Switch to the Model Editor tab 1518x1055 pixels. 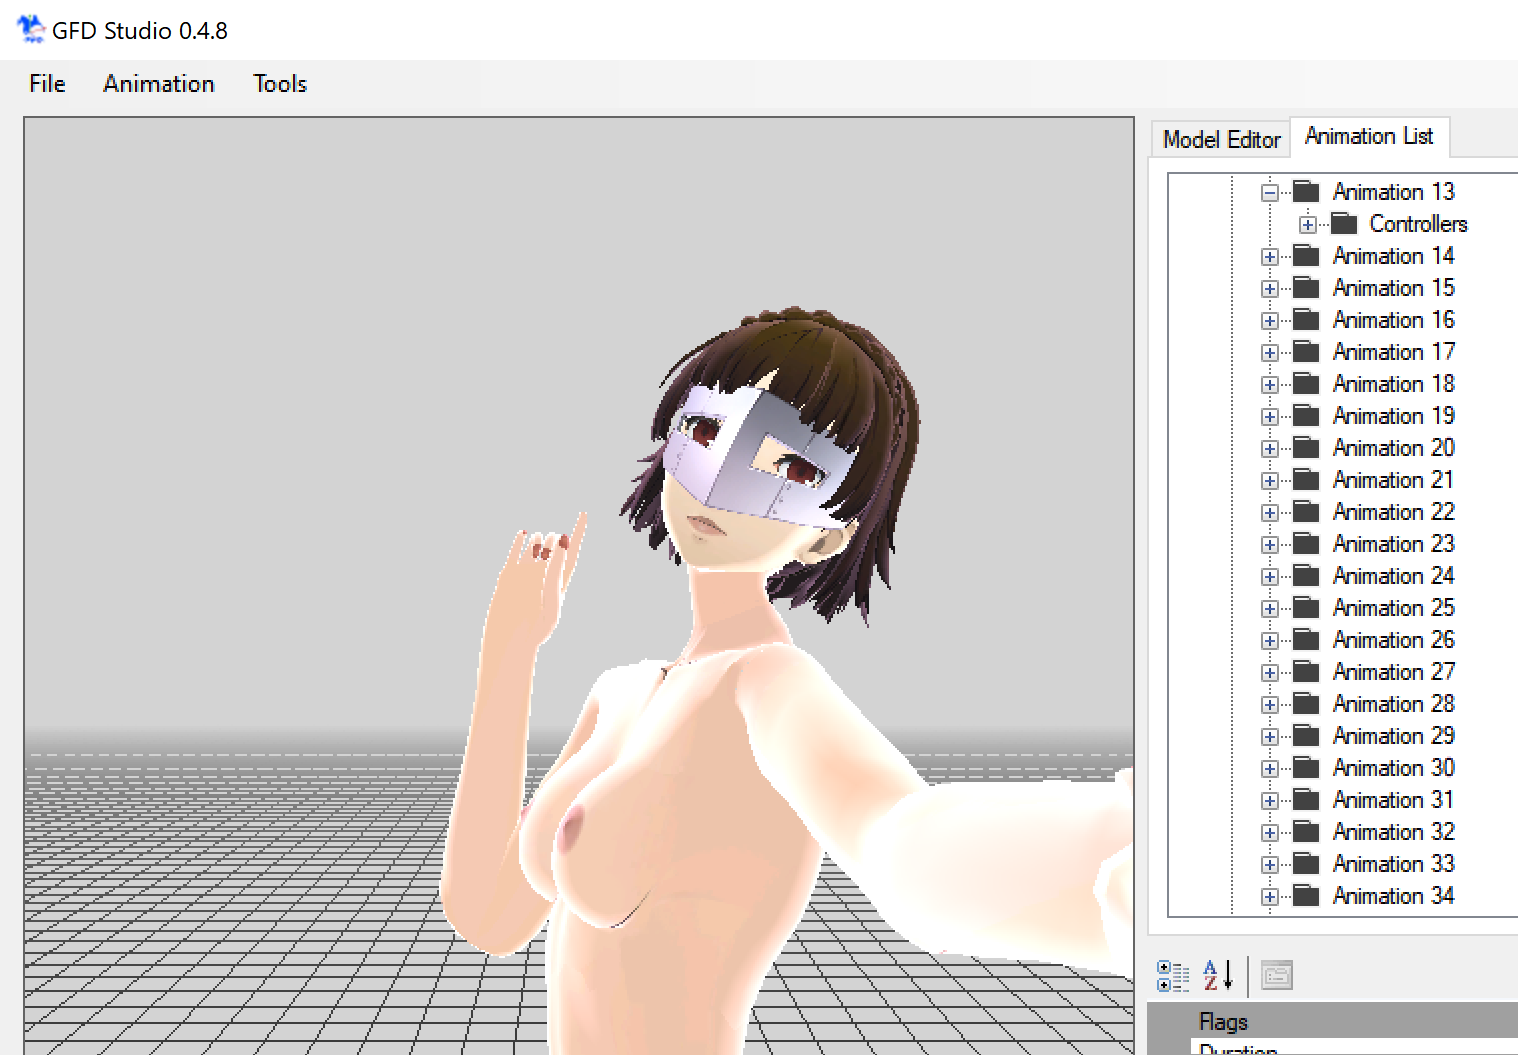[1221, 140]
